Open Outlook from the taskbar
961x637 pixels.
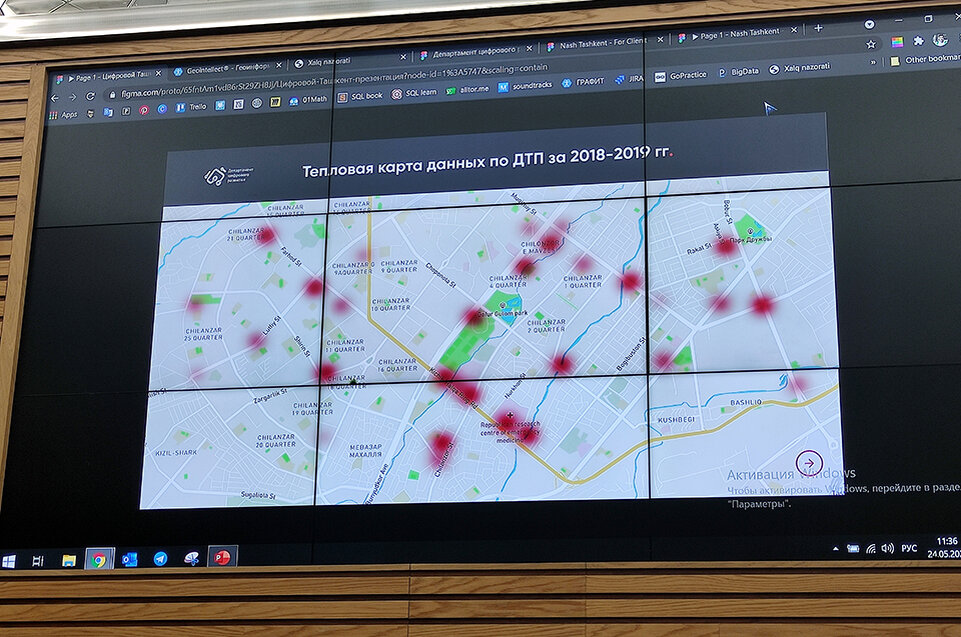(129, 559)
